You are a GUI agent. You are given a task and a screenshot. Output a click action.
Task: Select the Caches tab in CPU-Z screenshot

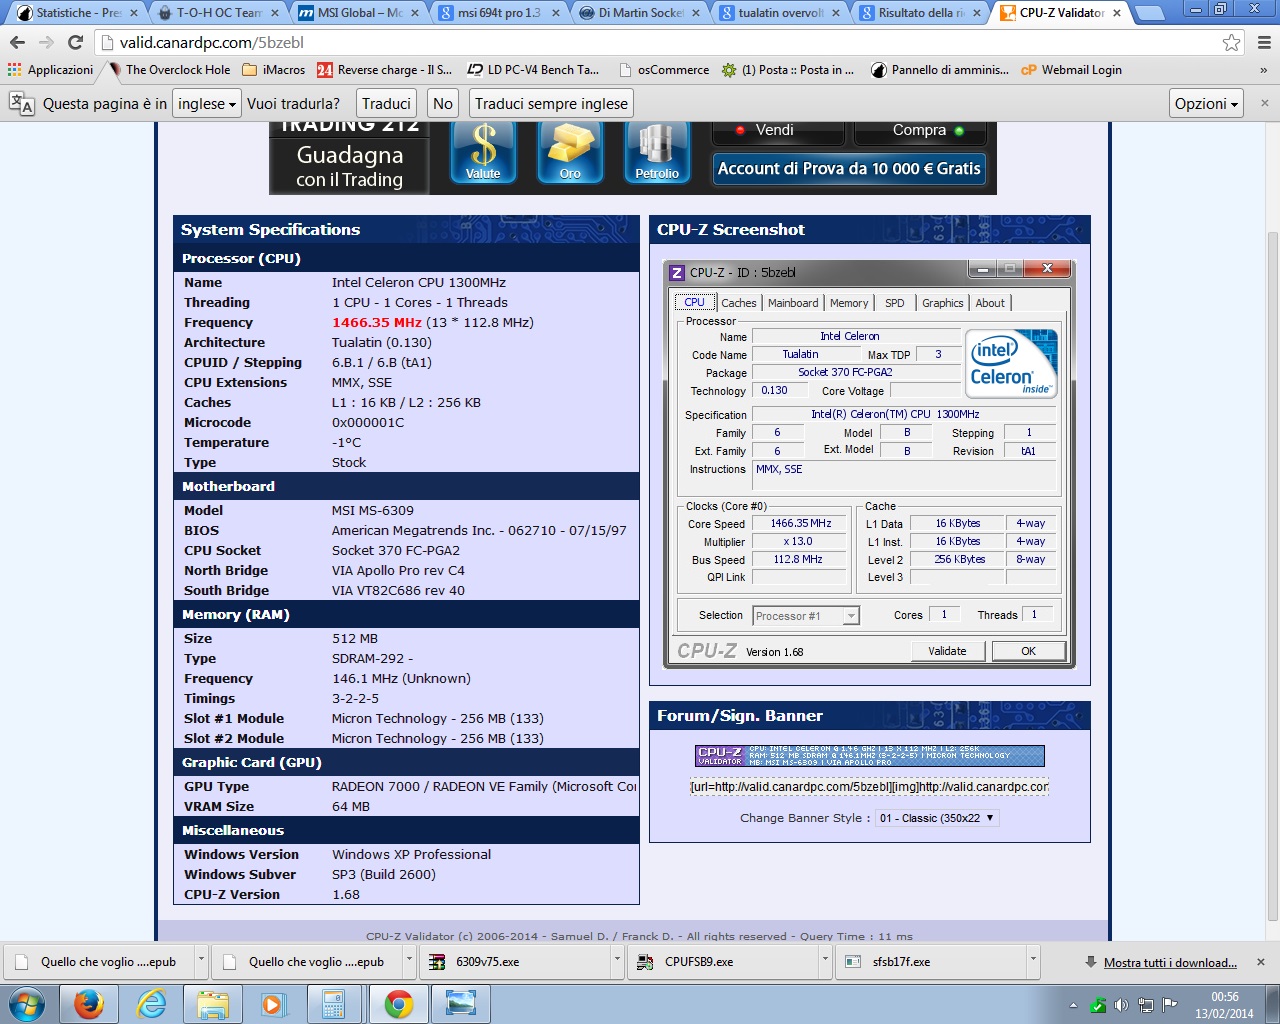(738, 303)
